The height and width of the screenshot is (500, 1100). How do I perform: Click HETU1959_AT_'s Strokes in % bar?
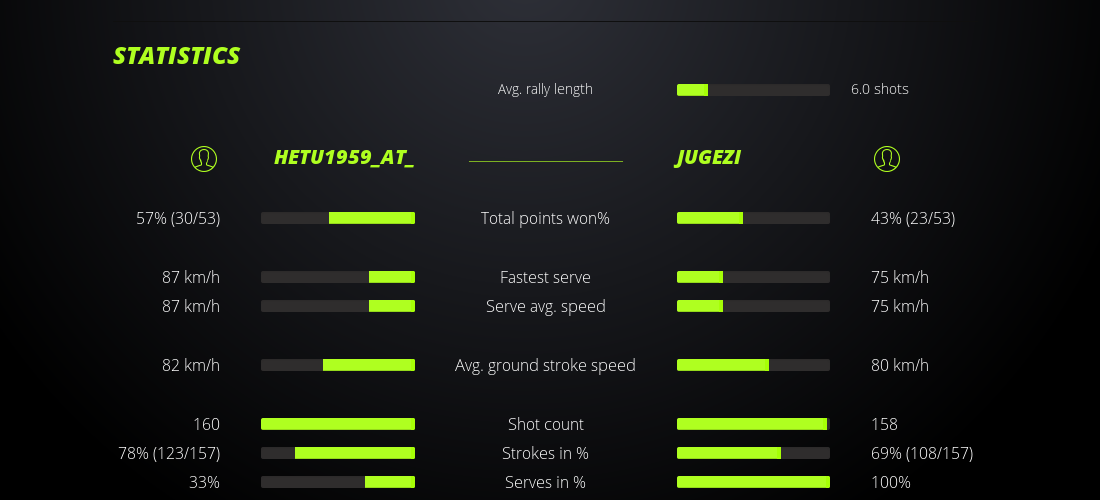click(x=338, y=453)
